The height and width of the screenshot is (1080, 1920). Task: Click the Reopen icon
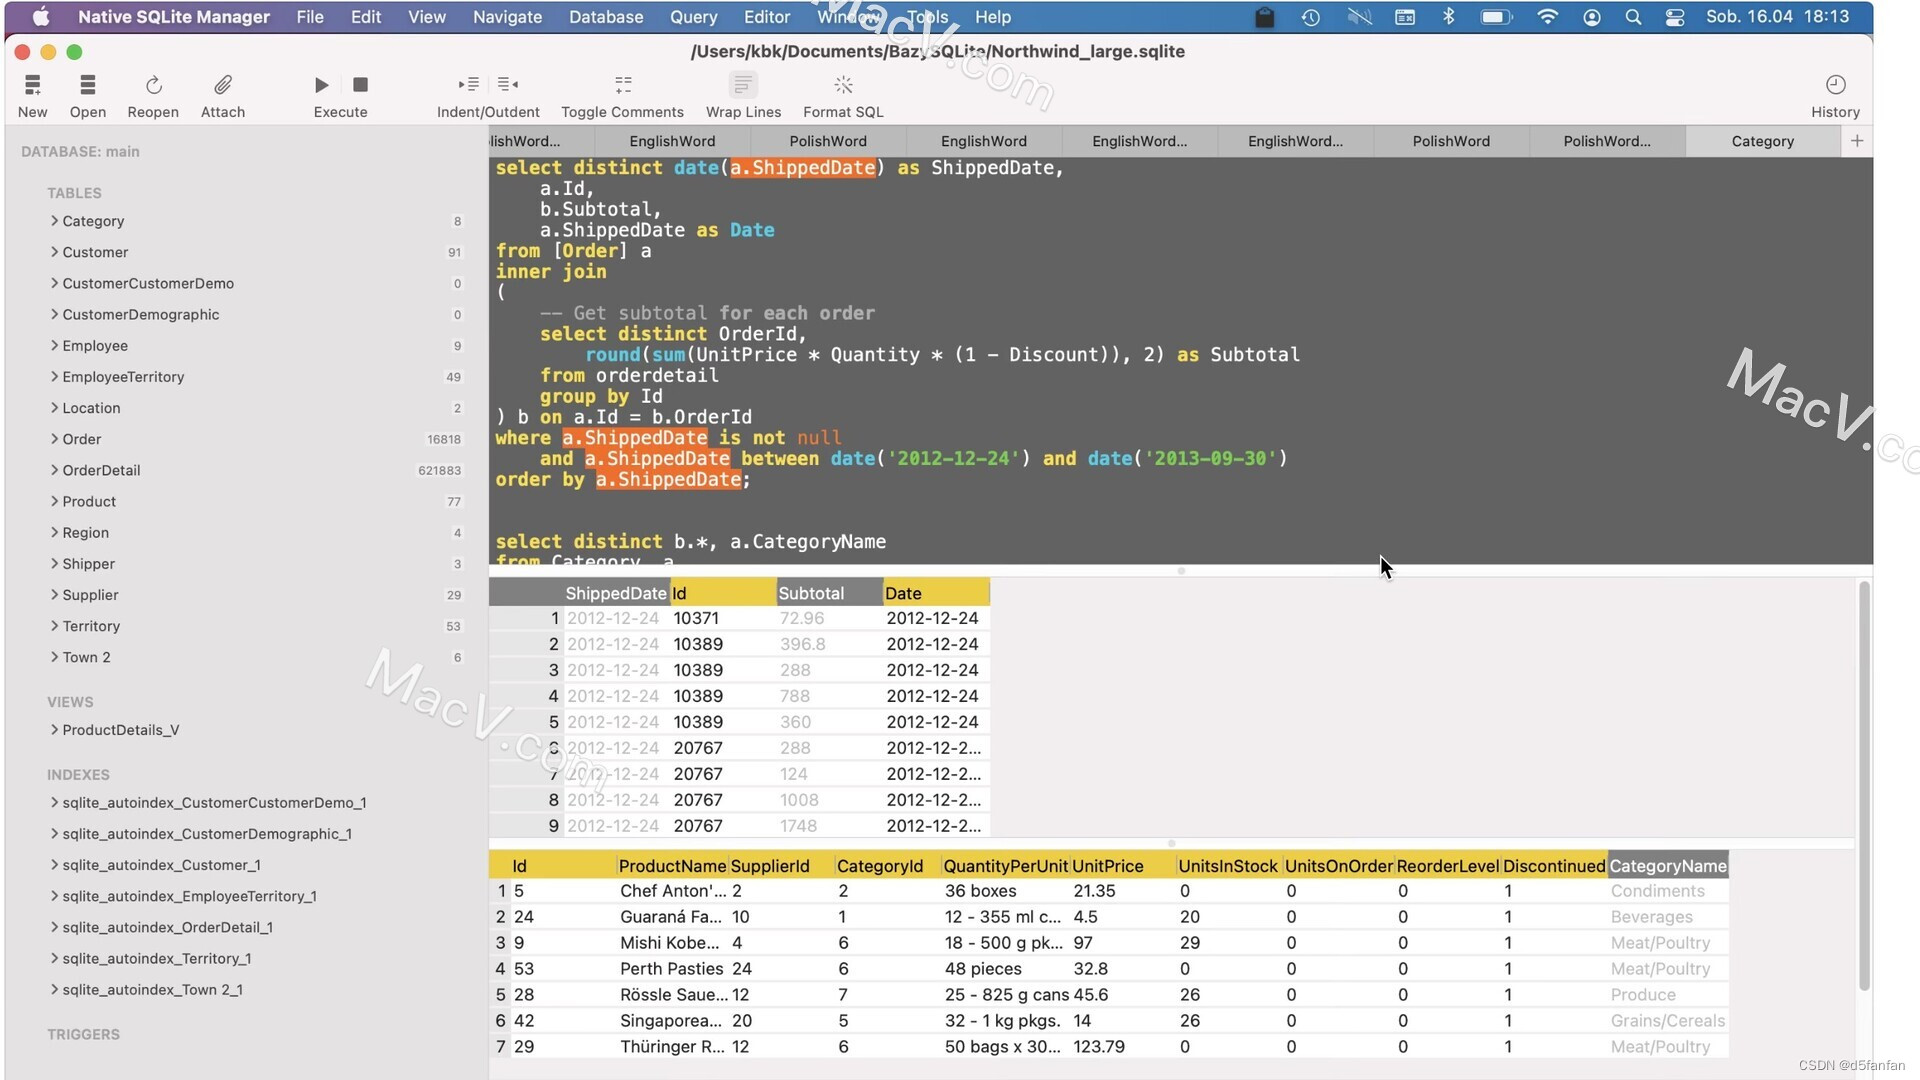pyautogui.click(x=153, y=85)
